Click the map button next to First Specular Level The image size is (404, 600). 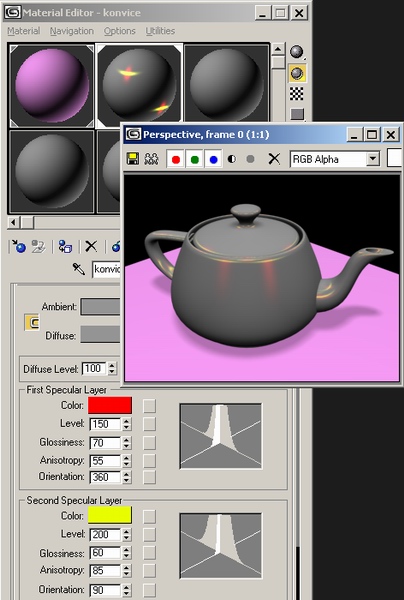(x=149, y=424)
